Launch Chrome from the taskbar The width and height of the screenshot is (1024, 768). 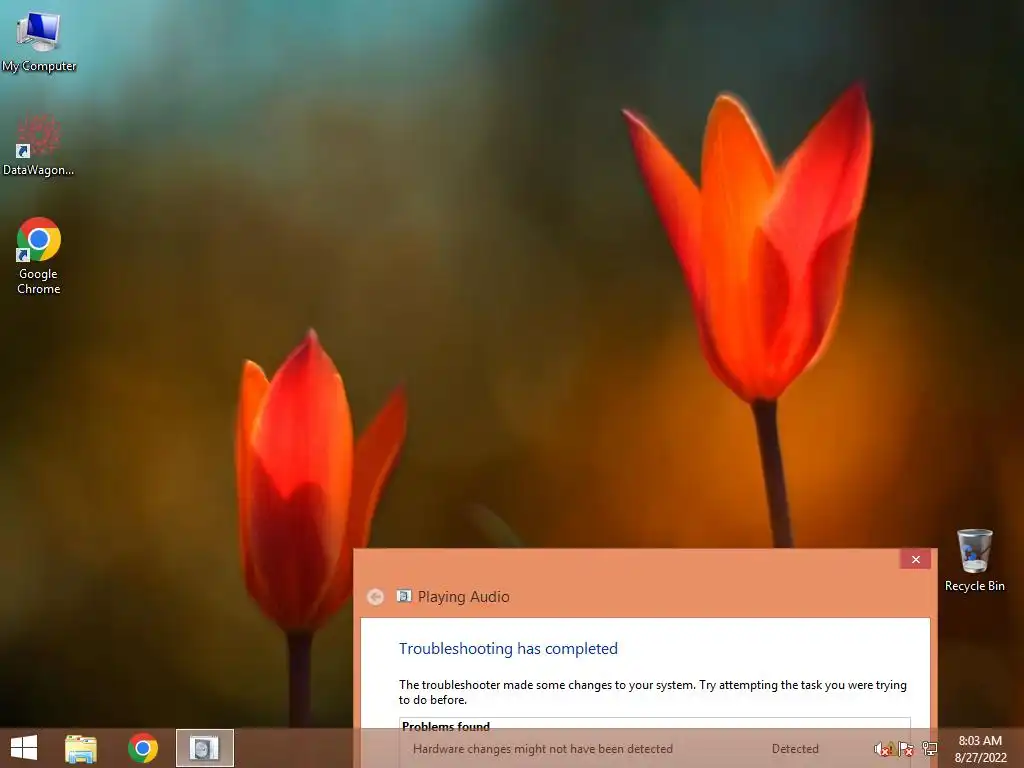point(143,748)
